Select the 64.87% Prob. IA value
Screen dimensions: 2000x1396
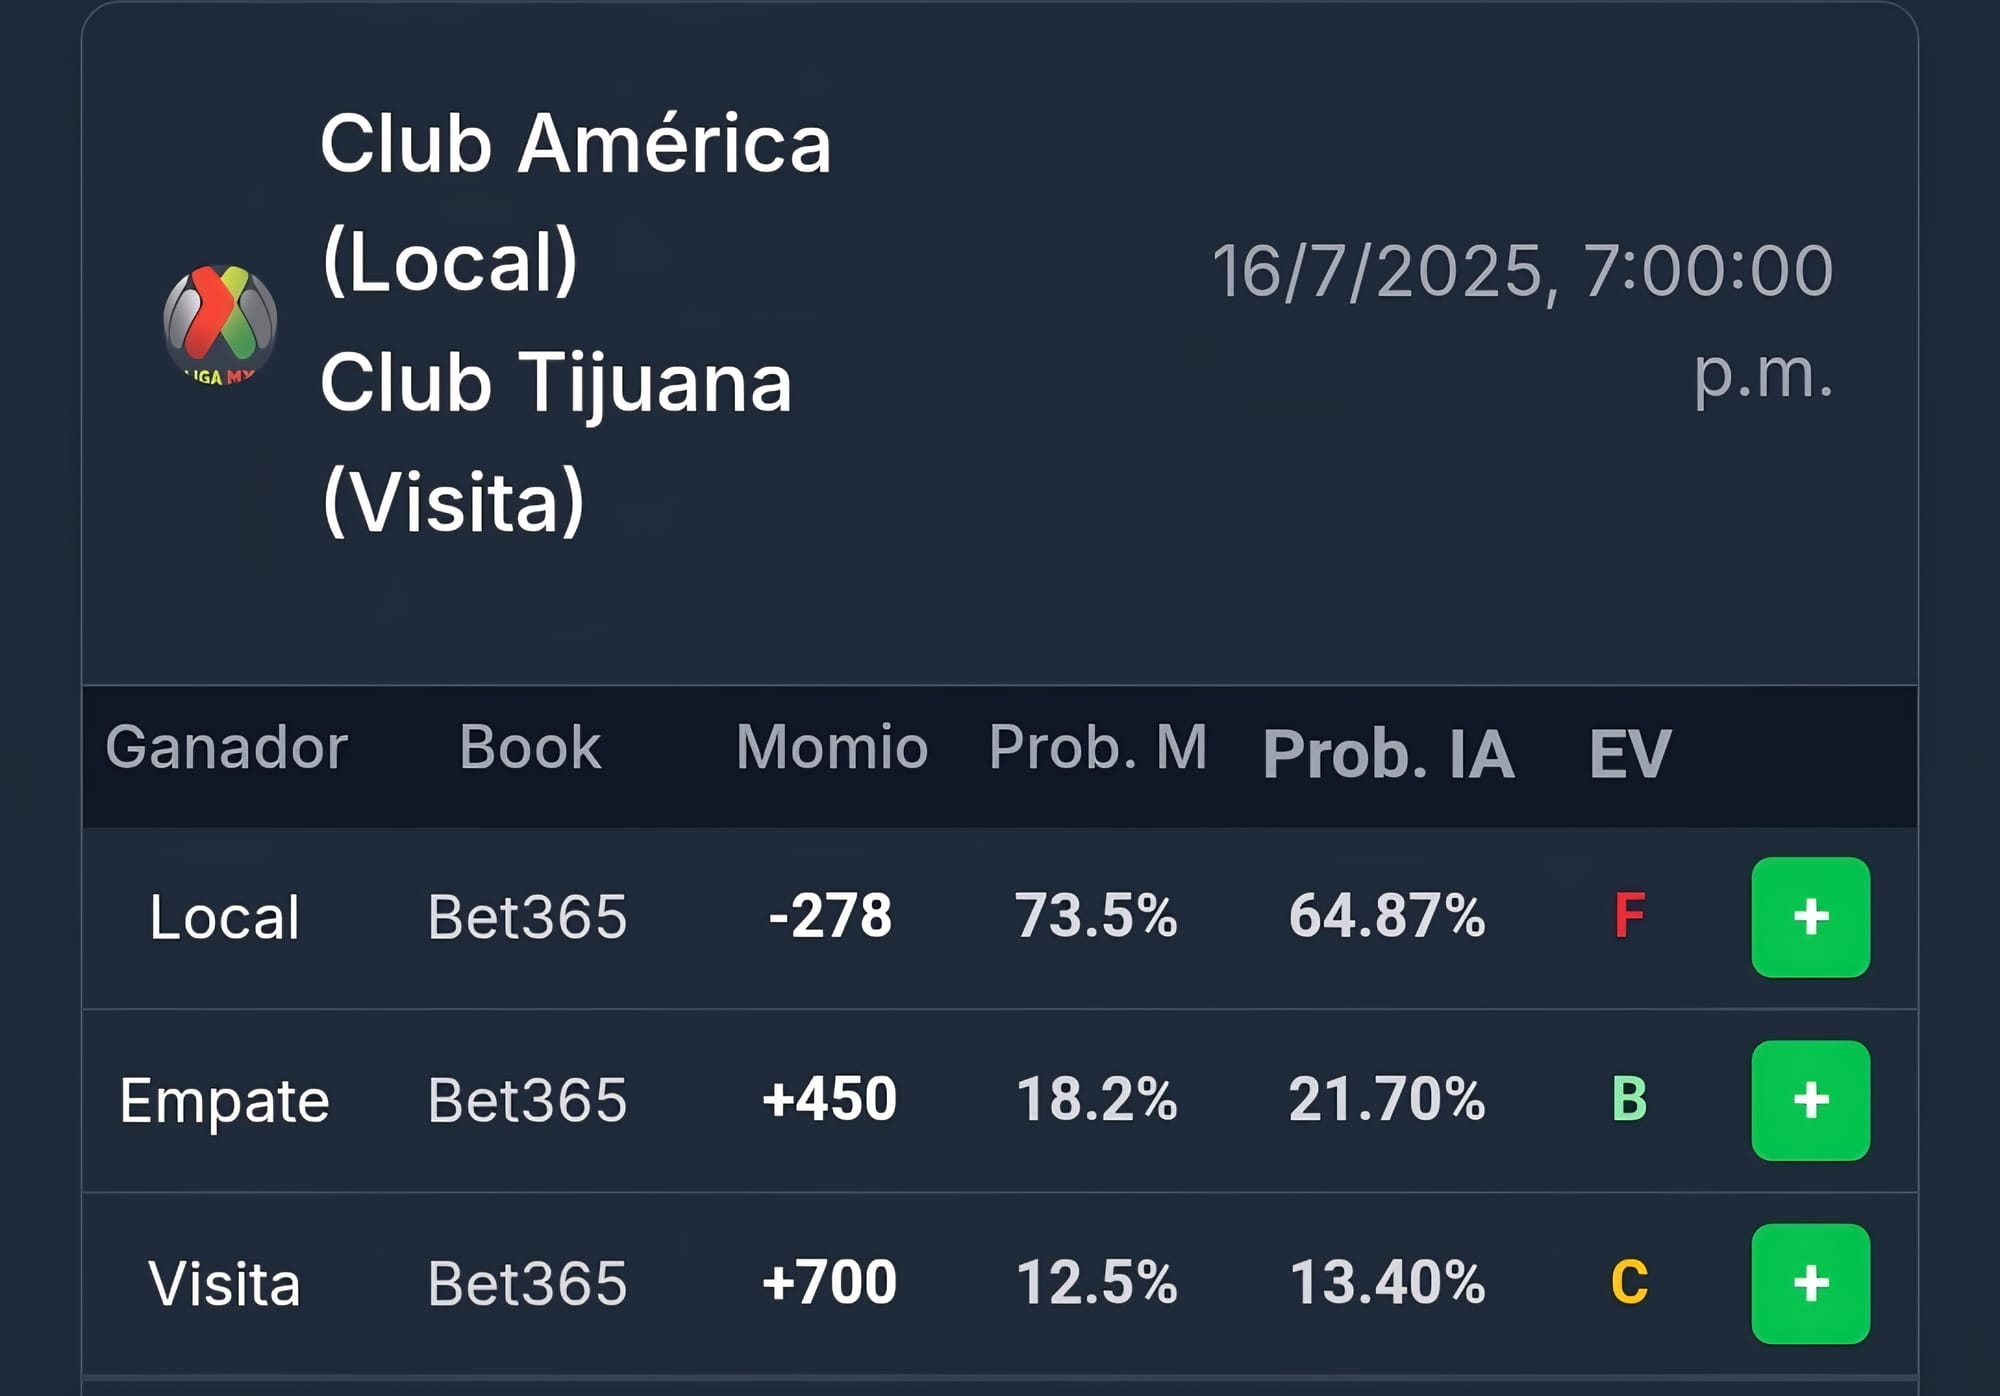(1387, 915)
